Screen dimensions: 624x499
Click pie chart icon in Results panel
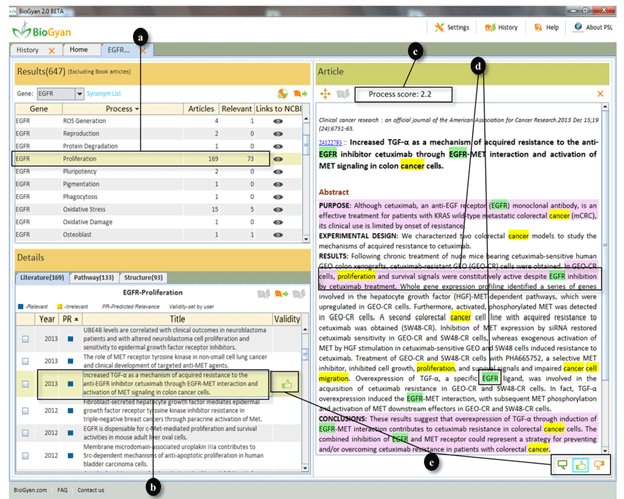[283, 94]
